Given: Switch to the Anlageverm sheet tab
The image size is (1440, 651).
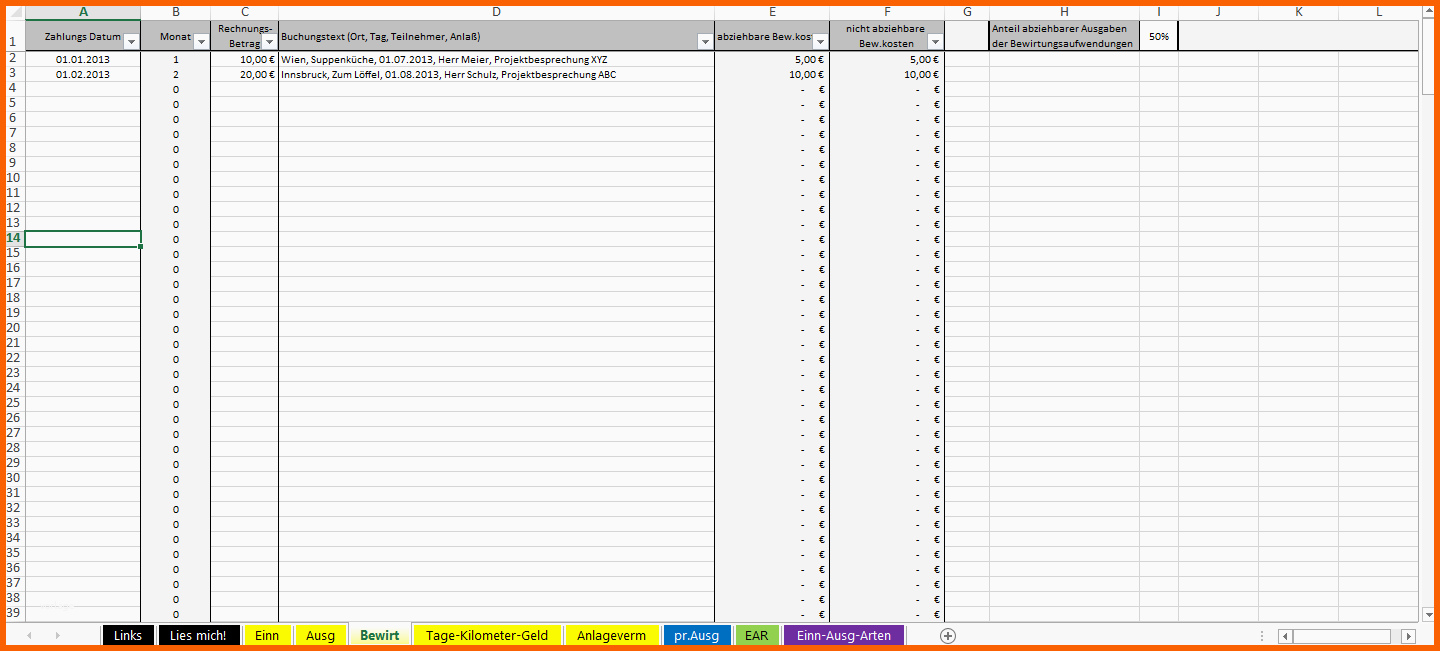Looking at the screenshot, I should pos(611,636).
